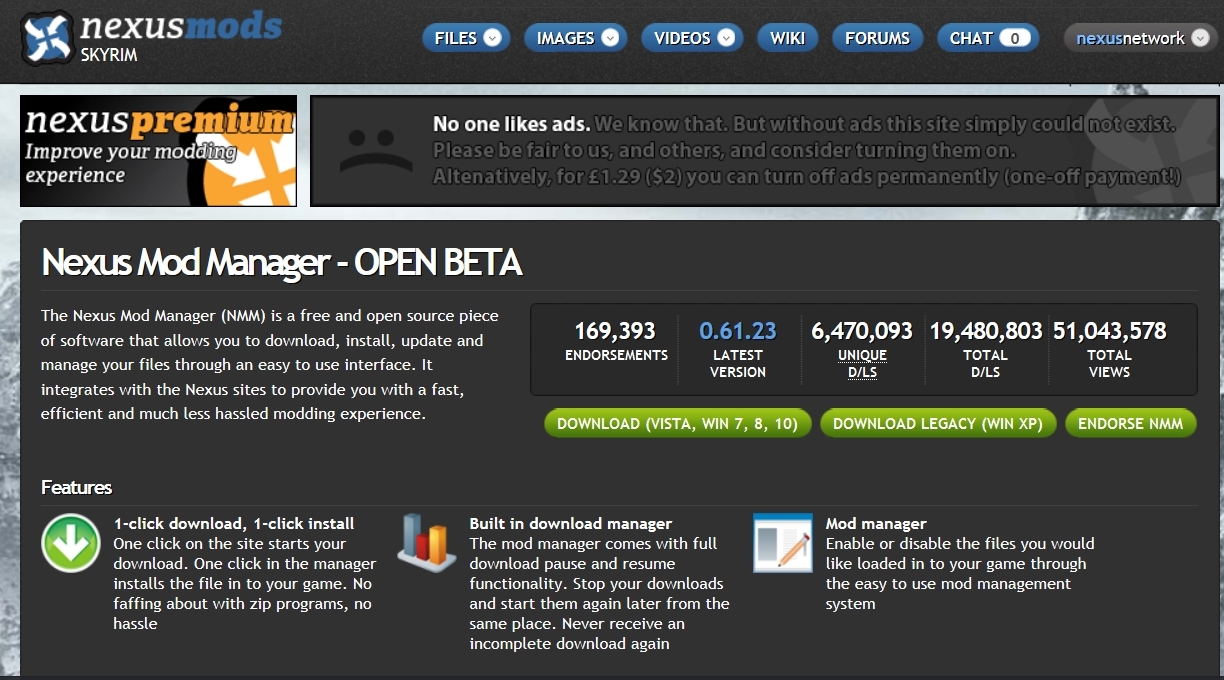Click the nexusmods Skyrim site title
The width and height of the screenshot is (1224, 680).
pyautogui.click(x=180, y=37)
